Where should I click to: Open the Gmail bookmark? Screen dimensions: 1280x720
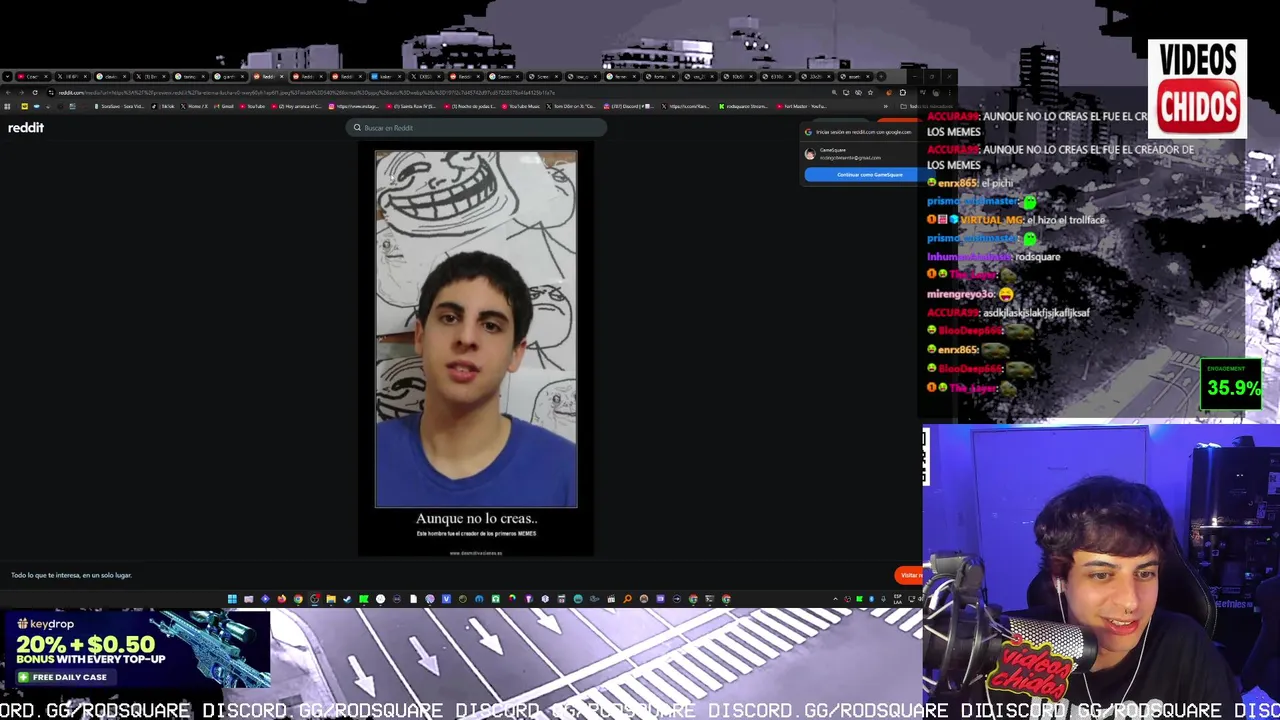click(223, 106)
